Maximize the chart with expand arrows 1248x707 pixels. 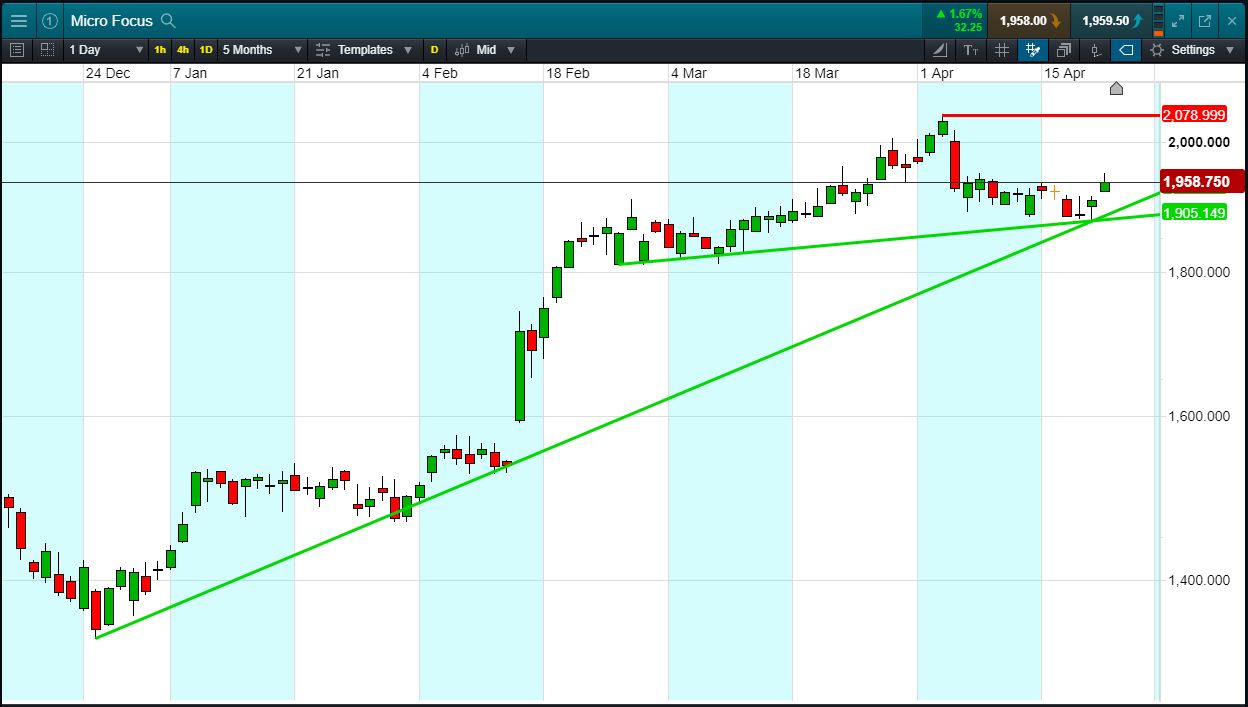click(1178, 20)
